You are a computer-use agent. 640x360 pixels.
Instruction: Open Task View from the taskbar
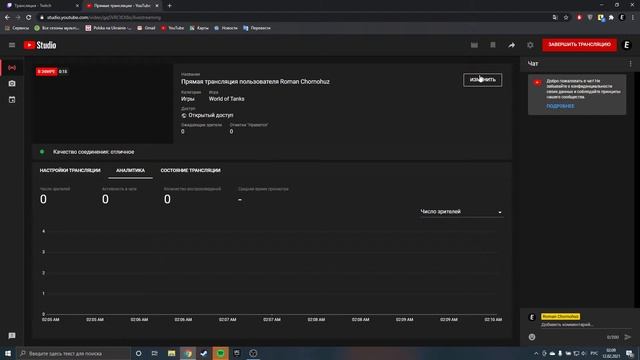(x=155, y=353)
